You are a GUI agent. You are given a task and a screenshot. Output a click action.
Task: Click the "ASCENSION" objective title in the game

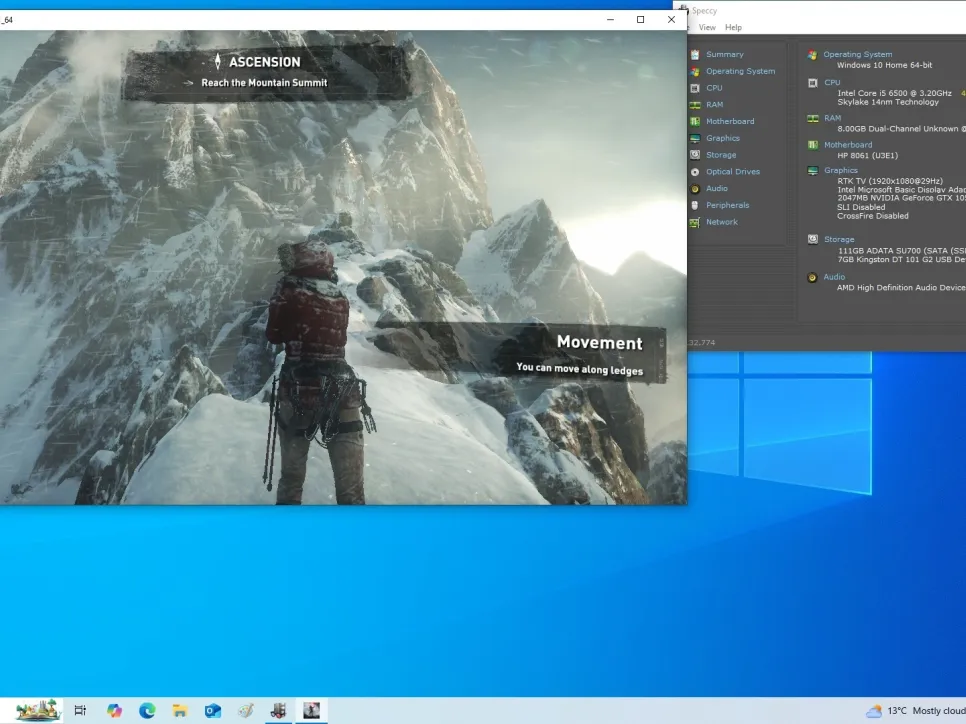(265, 62)
